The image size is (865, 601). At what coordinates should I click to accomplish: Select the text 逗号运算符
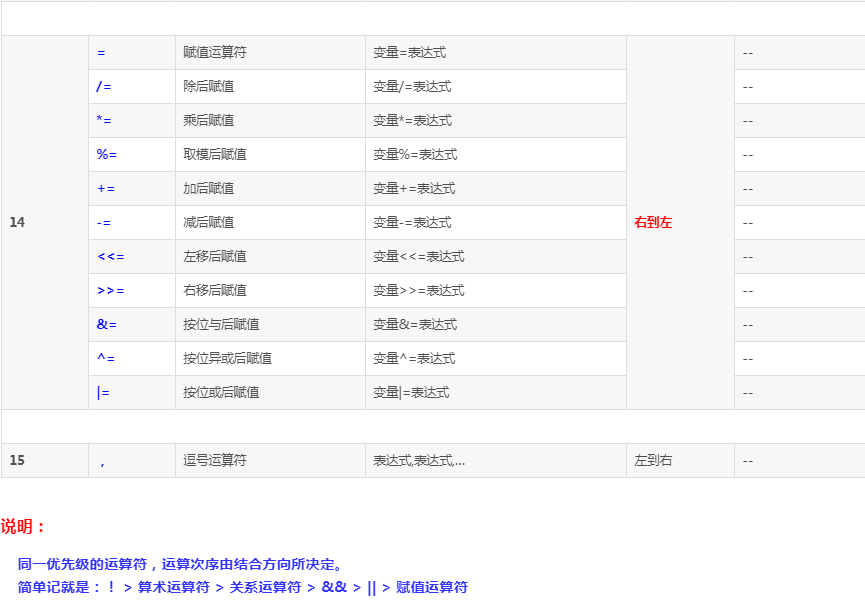(215, 460)
